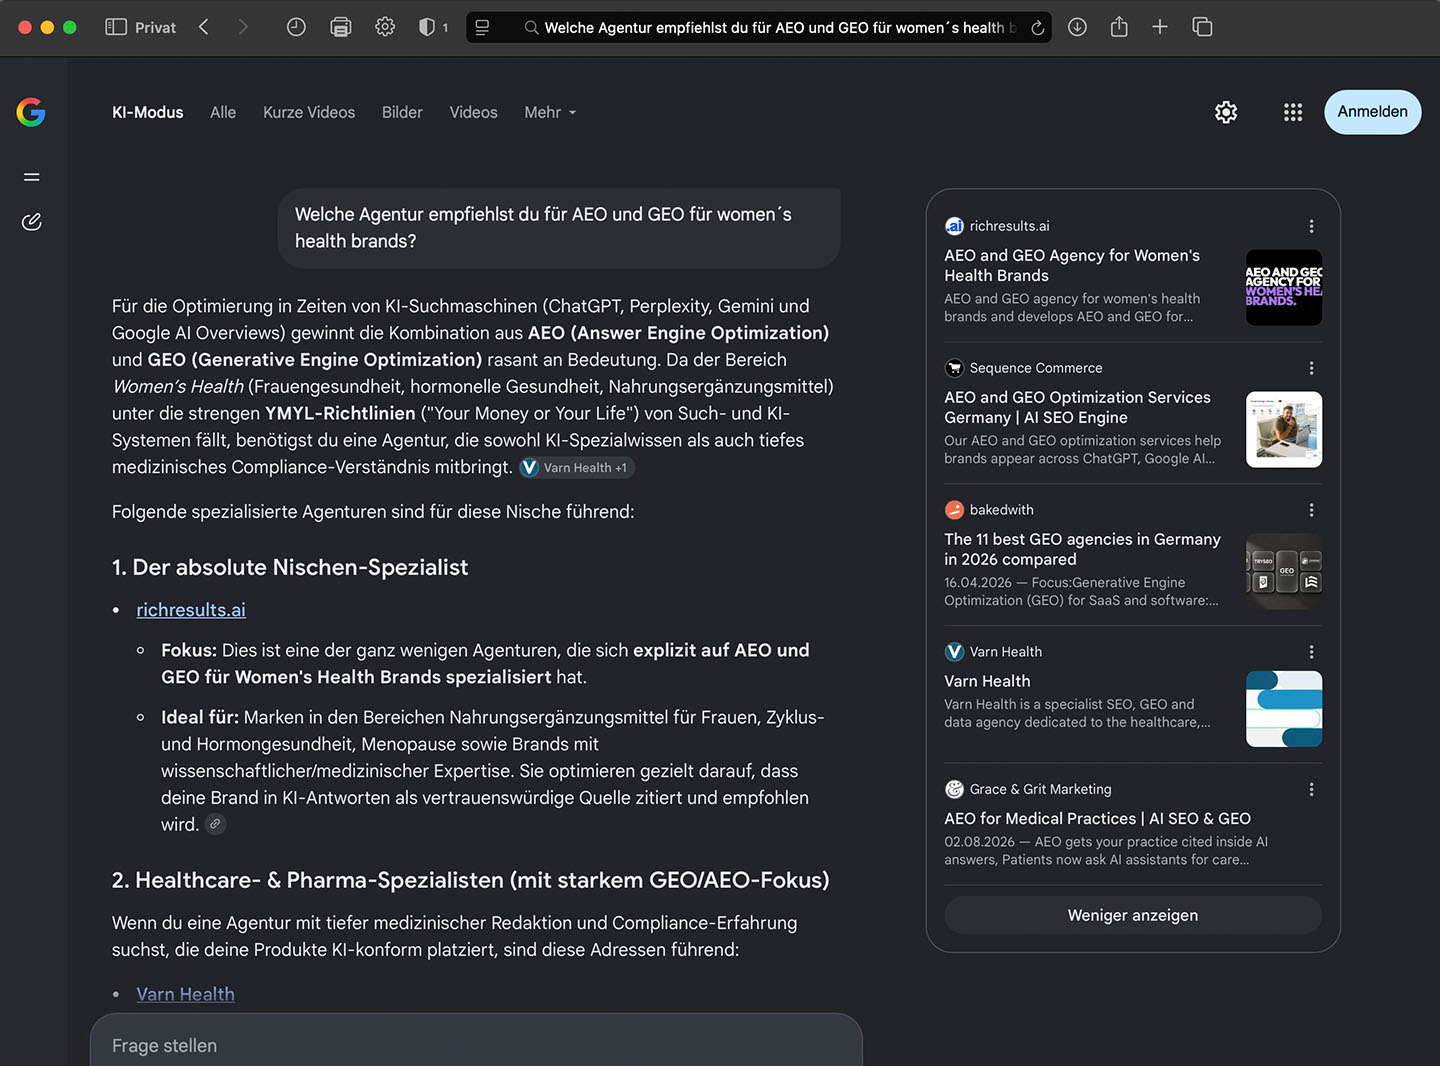Viewport: 1440px width, 1066px height.
Task: Switch to the Alle tab
Action: (223, 112)
